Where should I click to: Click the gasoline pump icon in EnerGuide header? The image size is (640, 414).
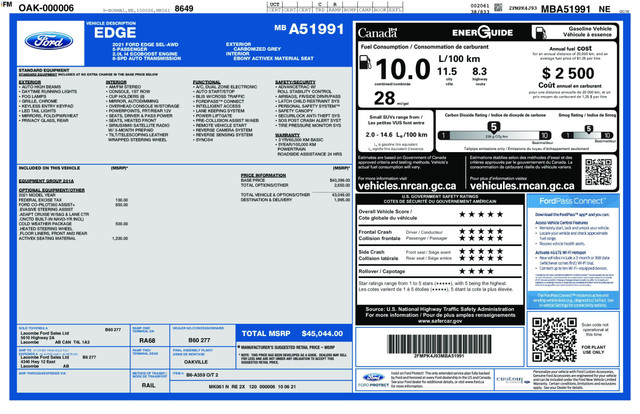coord(540,33)
